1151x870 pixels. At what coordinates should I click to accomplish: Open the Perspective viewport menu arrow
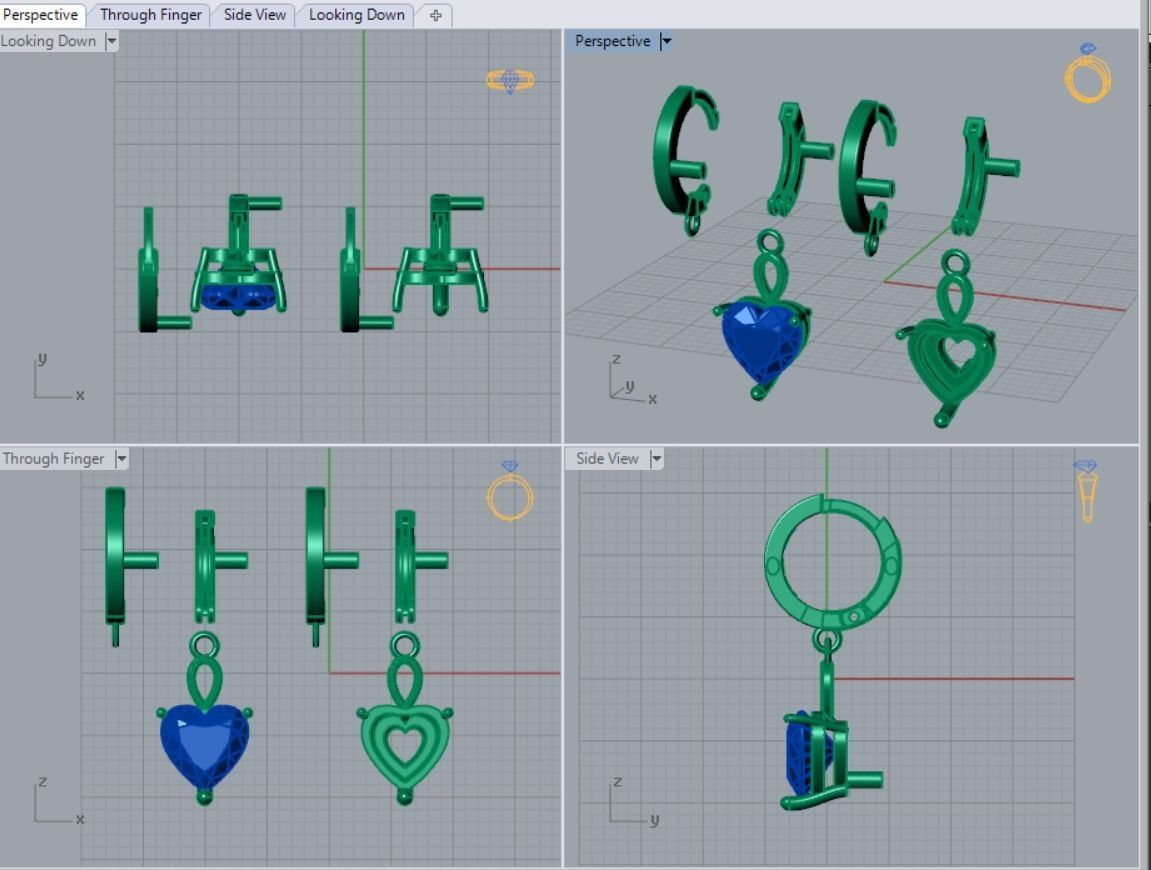click(x=666, y=41)
